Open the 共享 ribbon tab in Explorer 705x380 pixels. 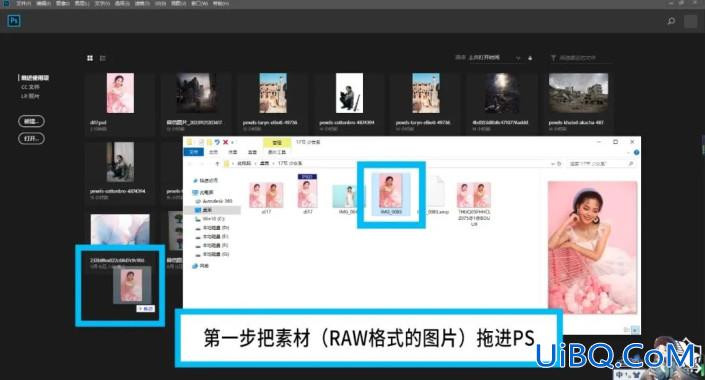(233, 152)
